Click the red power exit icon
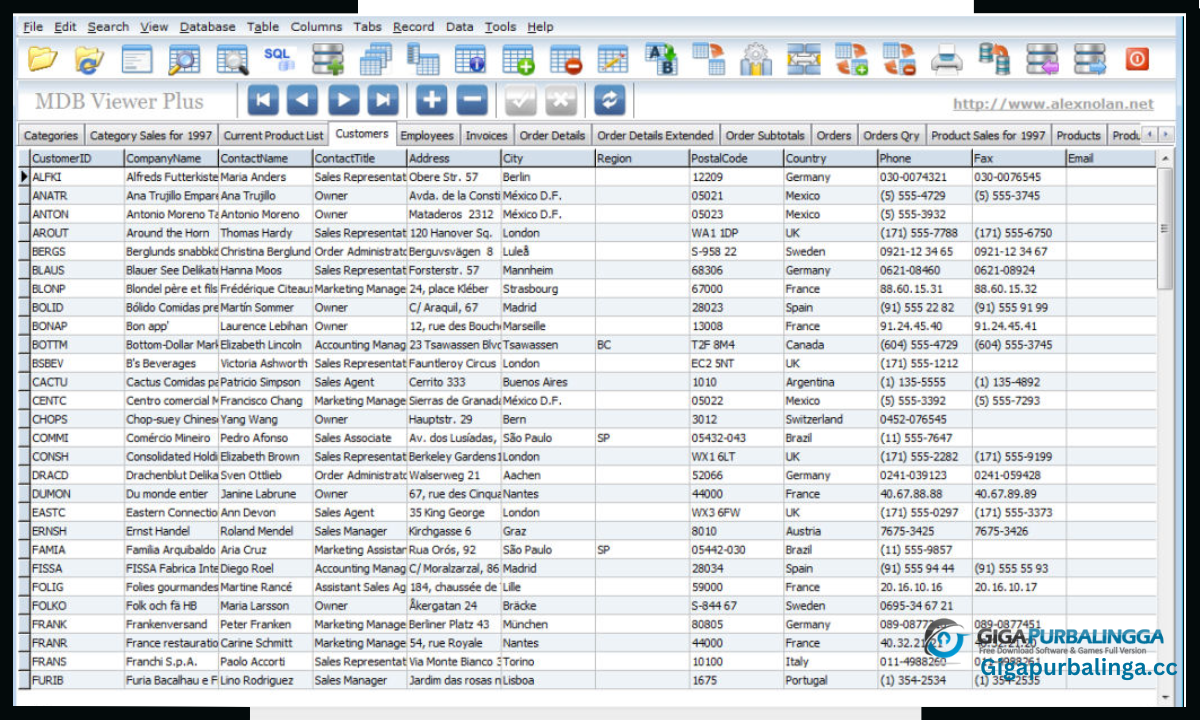1200x720 pixels. click(1137, 60)
